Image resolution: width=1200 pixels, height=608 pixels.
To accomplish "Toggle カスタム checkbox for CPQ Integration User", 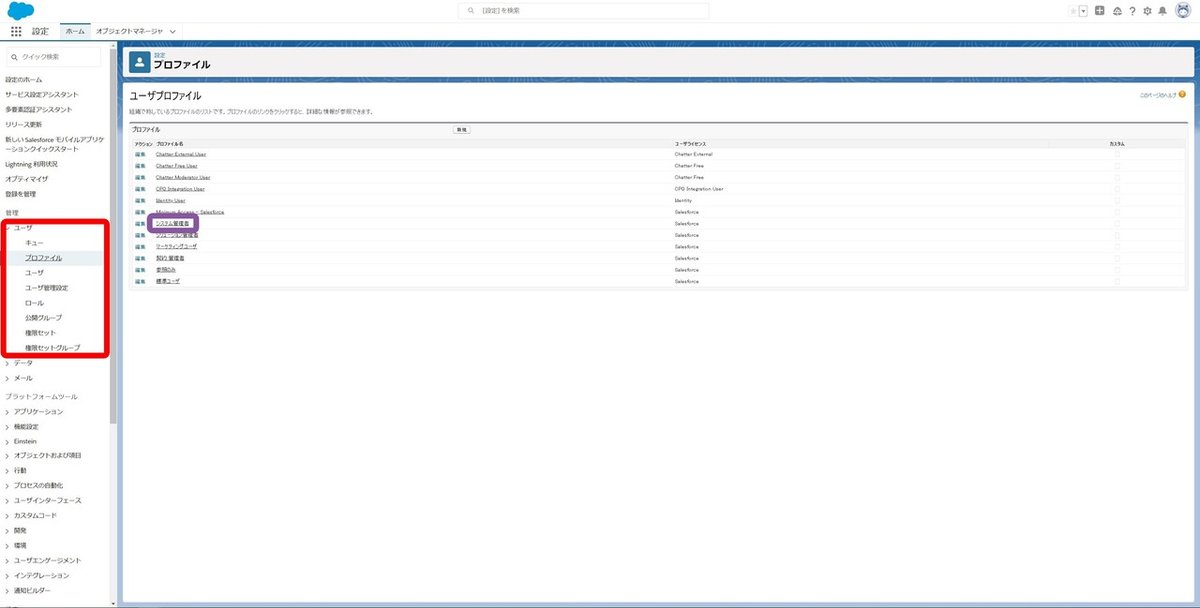I will tap(1117, 188).
